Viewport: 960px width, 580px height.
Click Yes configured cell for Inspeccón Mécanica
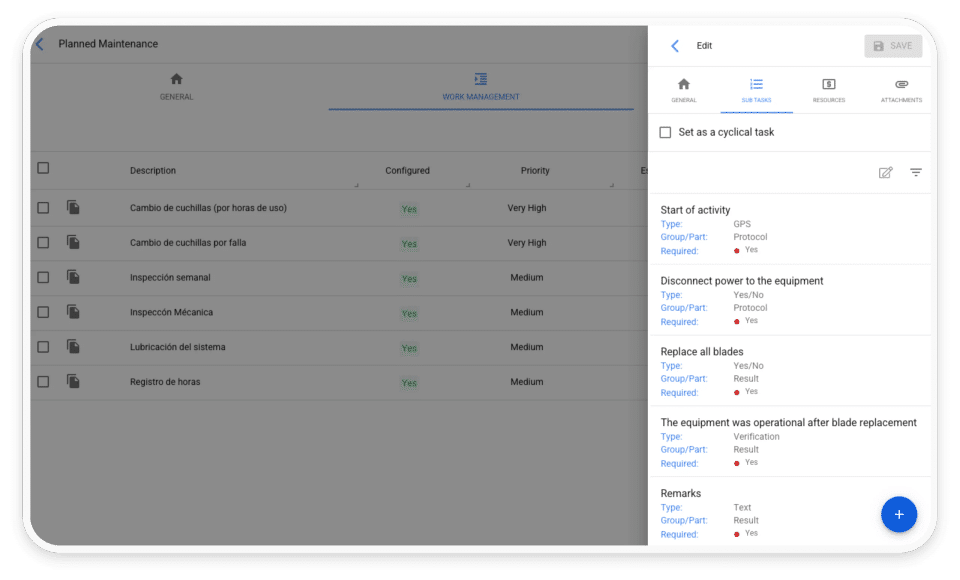coord(409,314)
